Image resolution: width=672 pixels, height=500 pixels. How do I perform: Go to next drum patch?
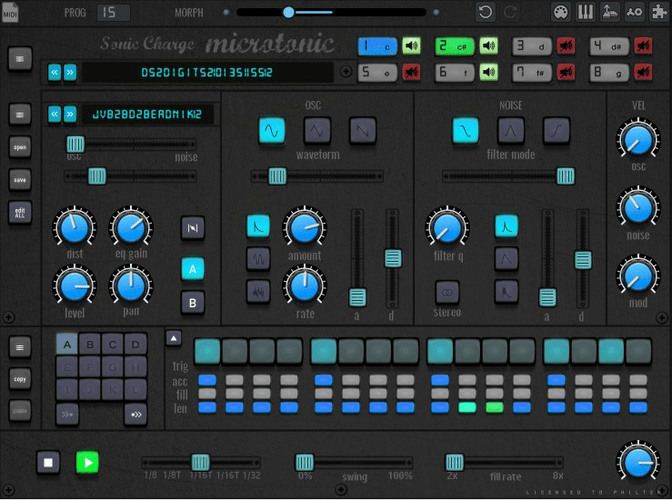coord(70,114)
